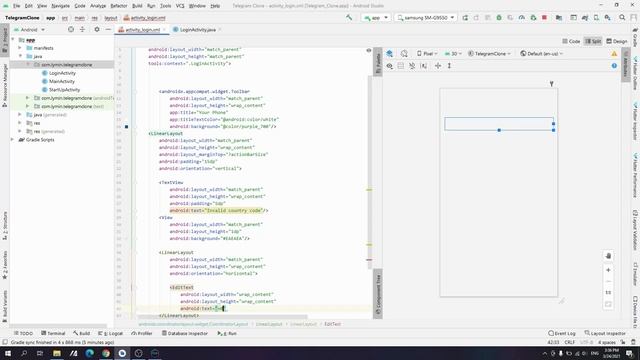Image resolution: width=640 pixels, height=360 pixels.
Task: Switch editor to Split view mode
Action: click(x=593, y=41)
